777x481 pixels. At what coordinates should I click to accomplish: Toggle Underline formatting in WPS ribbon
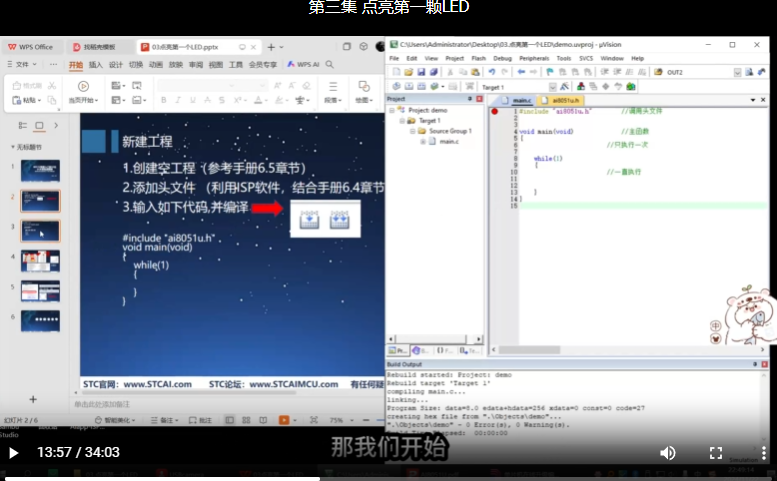tap(193, 100)
